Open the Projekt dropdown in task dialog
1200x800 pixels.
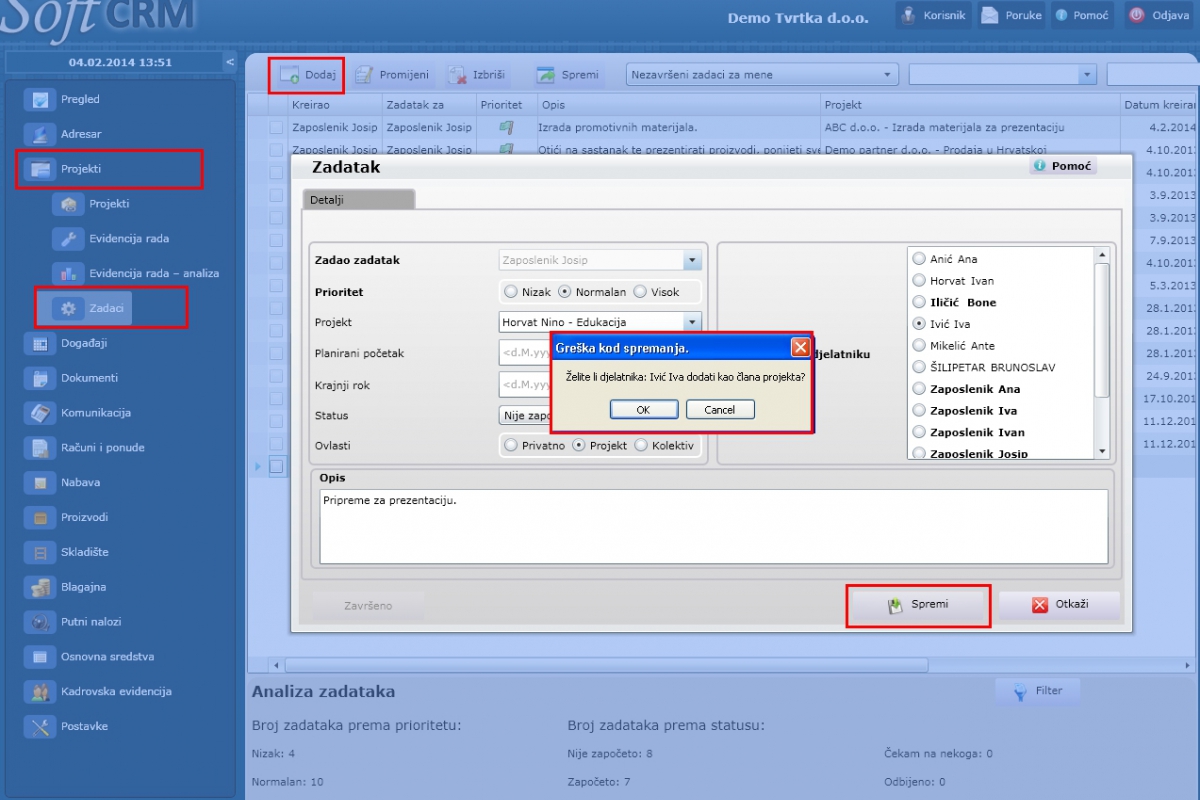pos(692,322)
